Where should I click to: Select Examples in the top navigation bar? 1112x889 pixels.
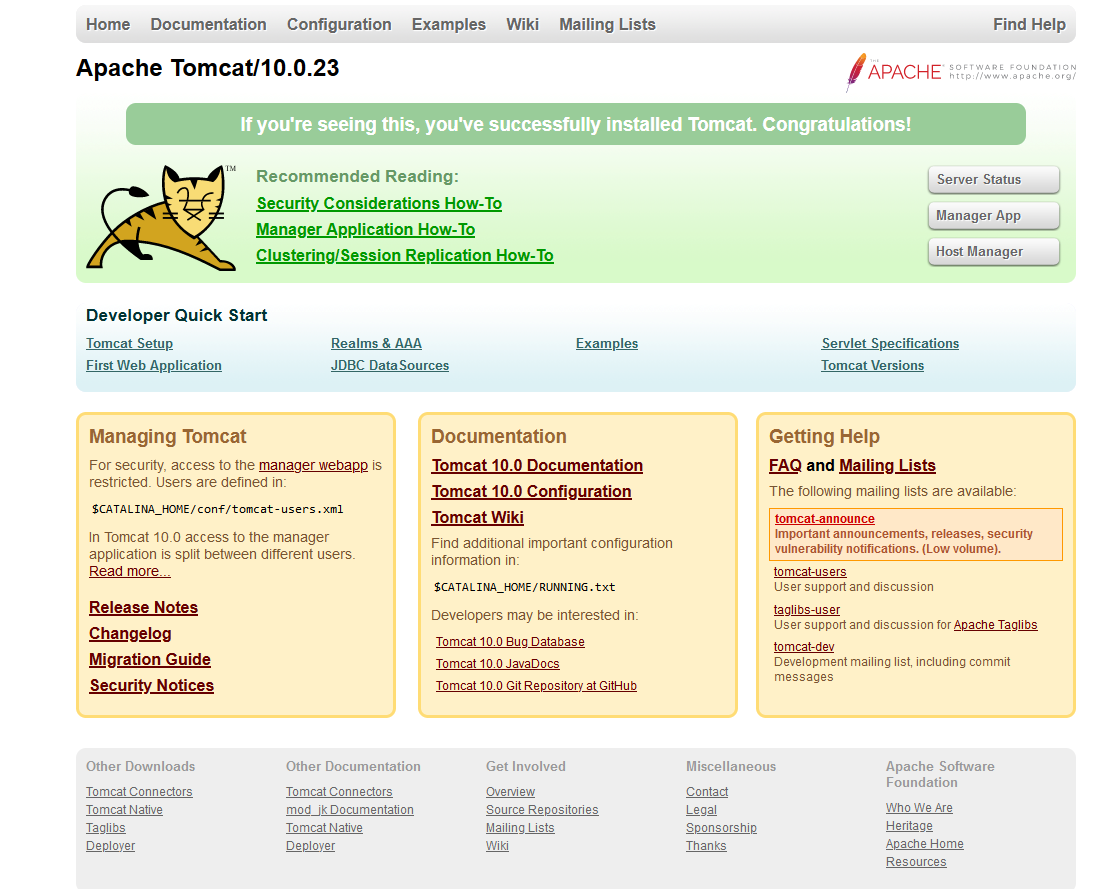point(449,24)
